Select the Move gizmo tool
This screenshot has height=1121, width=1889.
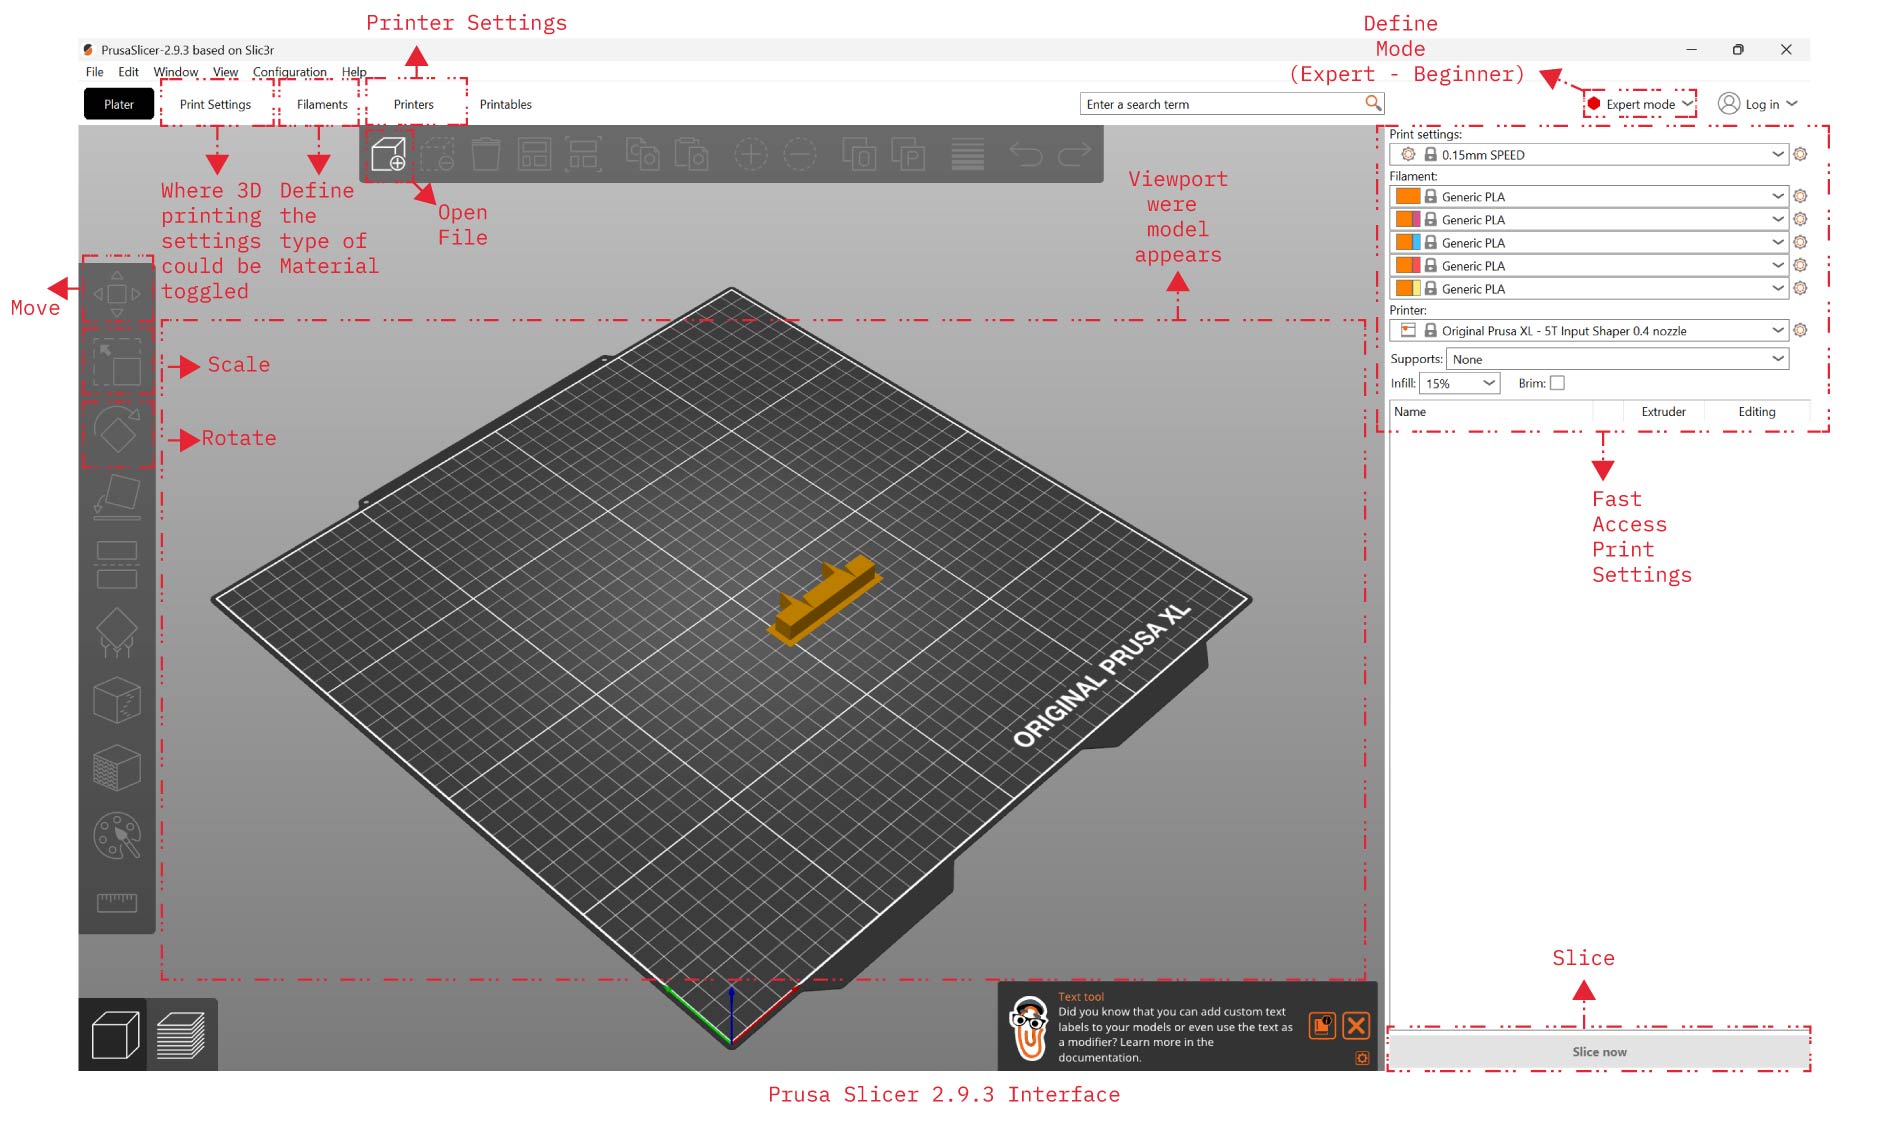pyautogui.click(x=117, y=294)
